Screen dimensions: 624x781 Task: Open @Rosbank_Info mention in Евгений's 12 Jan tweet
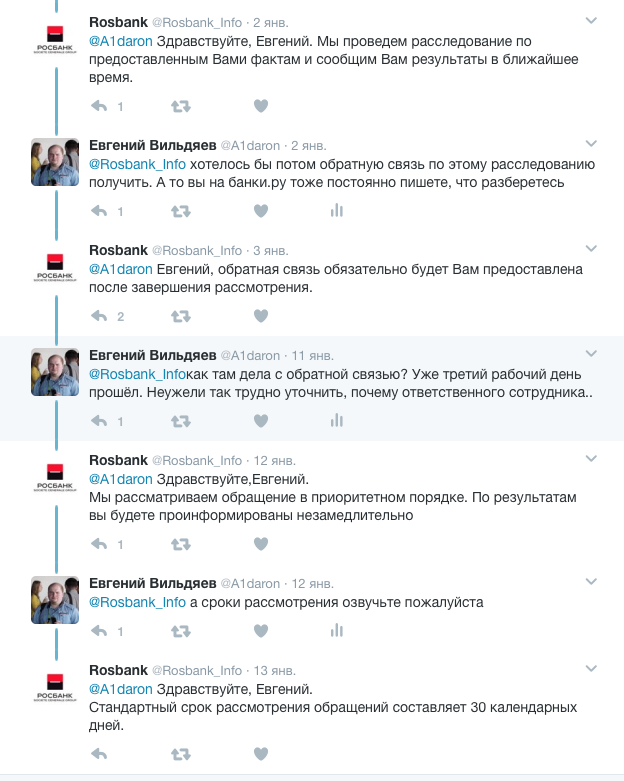click(137, 602)
